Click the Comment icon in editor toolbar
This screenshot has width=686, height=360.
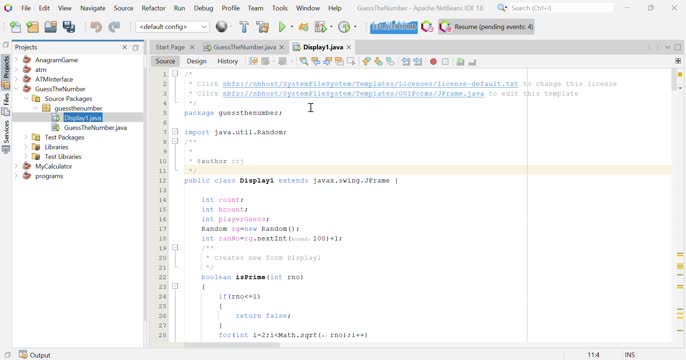460,62
